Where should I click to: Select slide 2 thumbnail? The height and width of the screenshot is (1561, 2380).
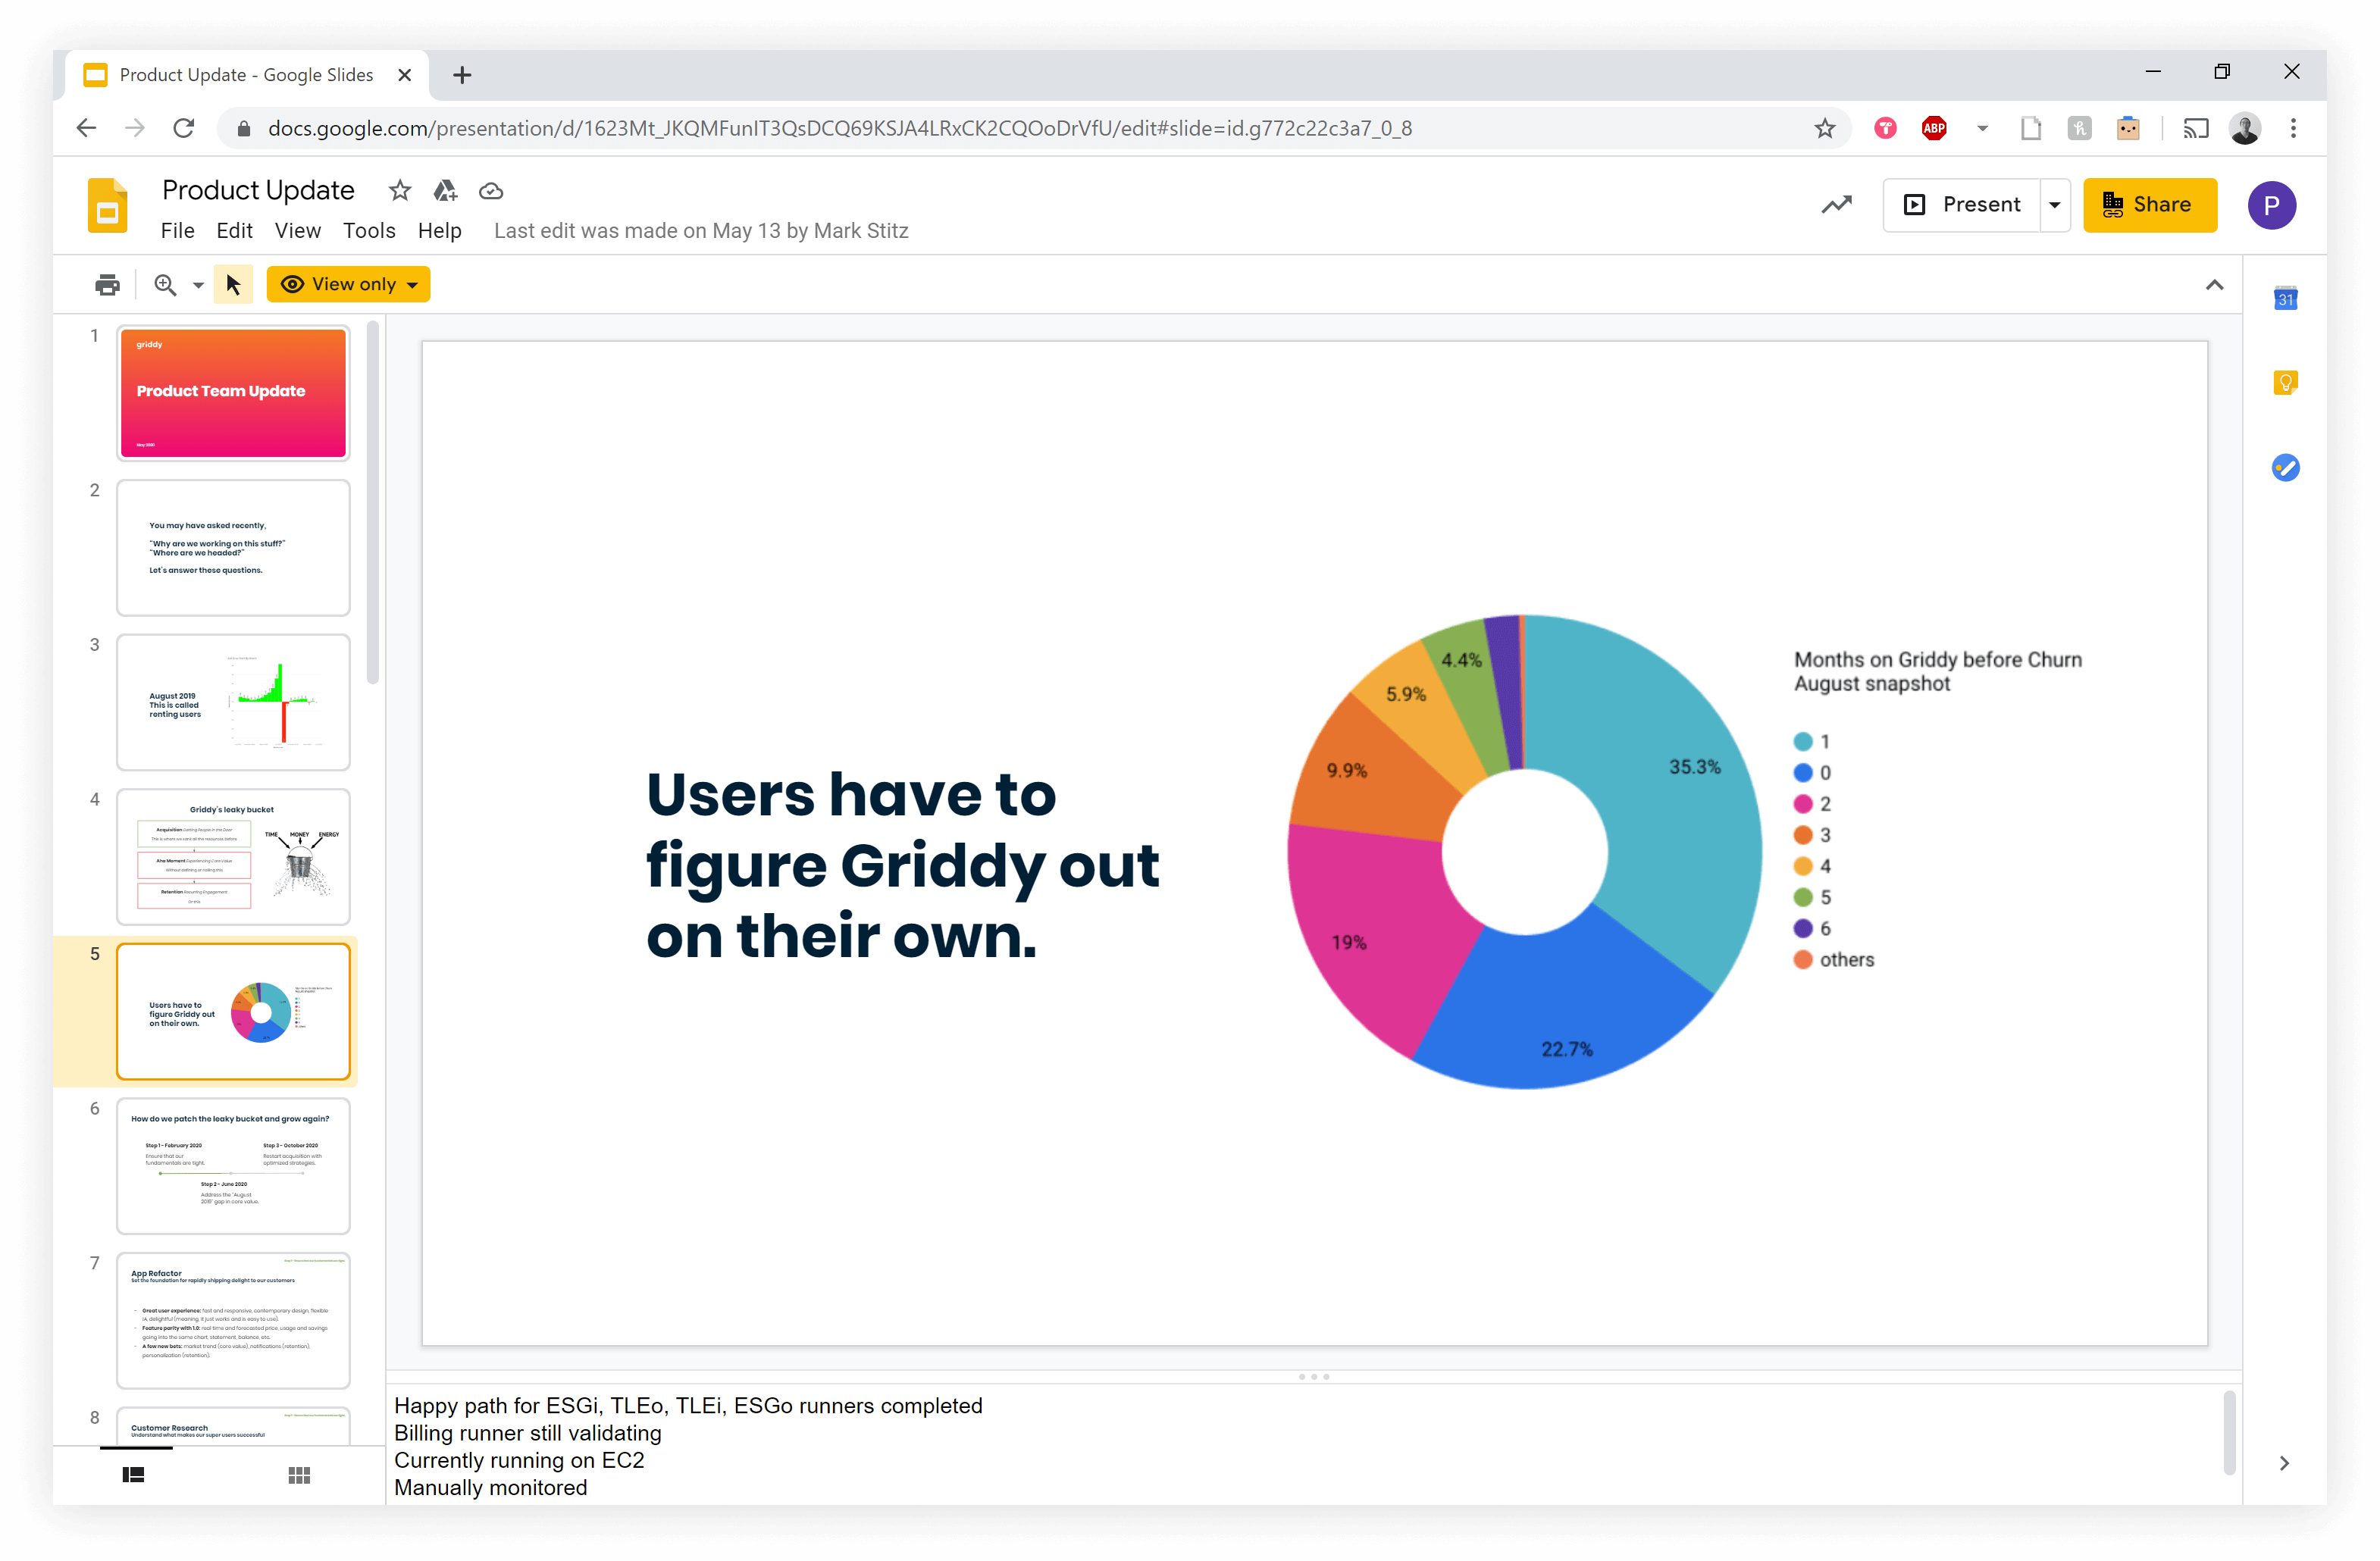233,548
